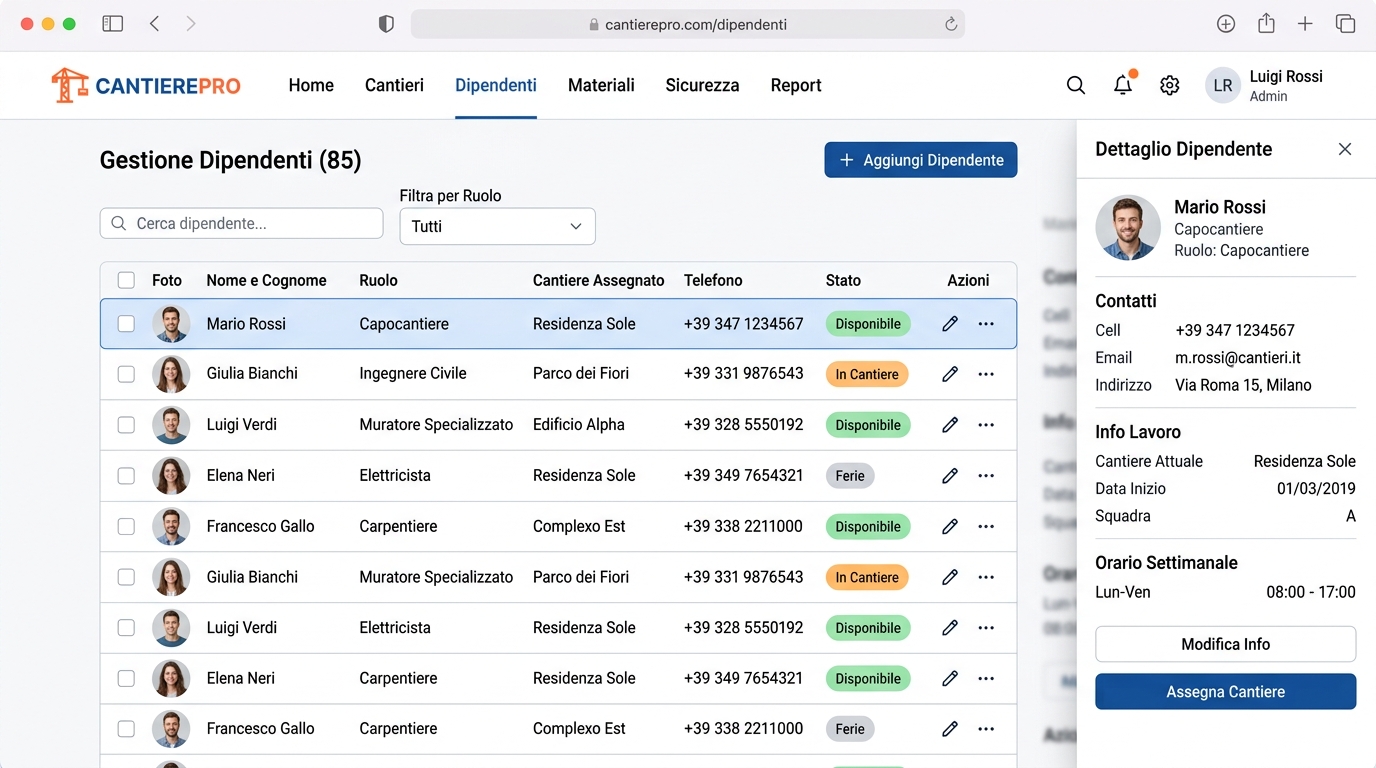This screenshot has height=768, width=1376.
Task: Click the Cerca dipendente search field
Action: tap(242, 223)
